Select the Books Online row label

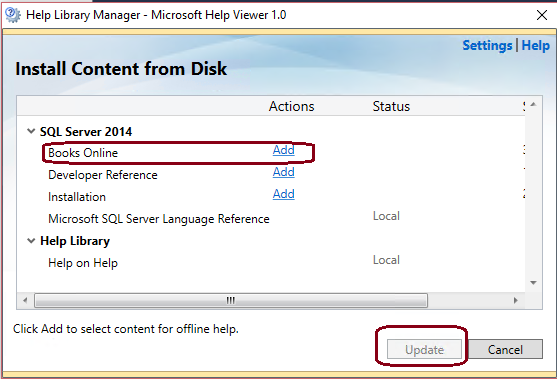tap(83, 153)
